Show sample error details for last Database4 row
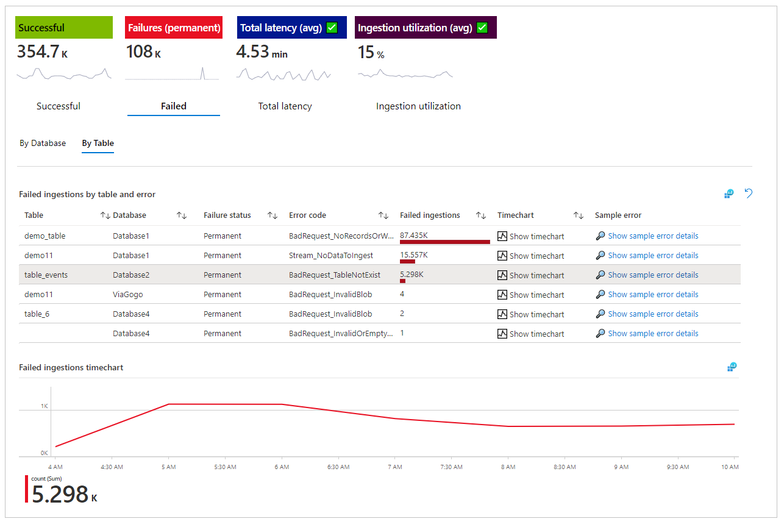Image resolution: width=784 pixels, height=526 pixels. 653,334
